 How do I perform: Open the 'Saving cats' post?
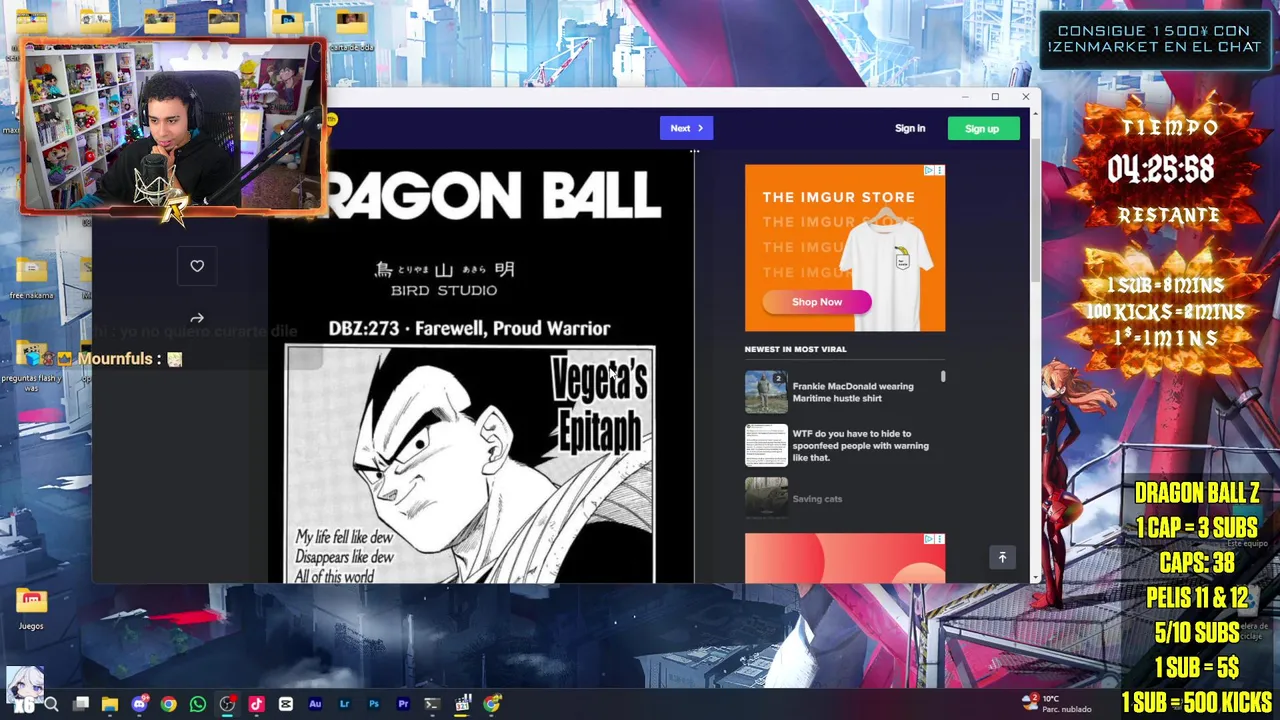817,499
